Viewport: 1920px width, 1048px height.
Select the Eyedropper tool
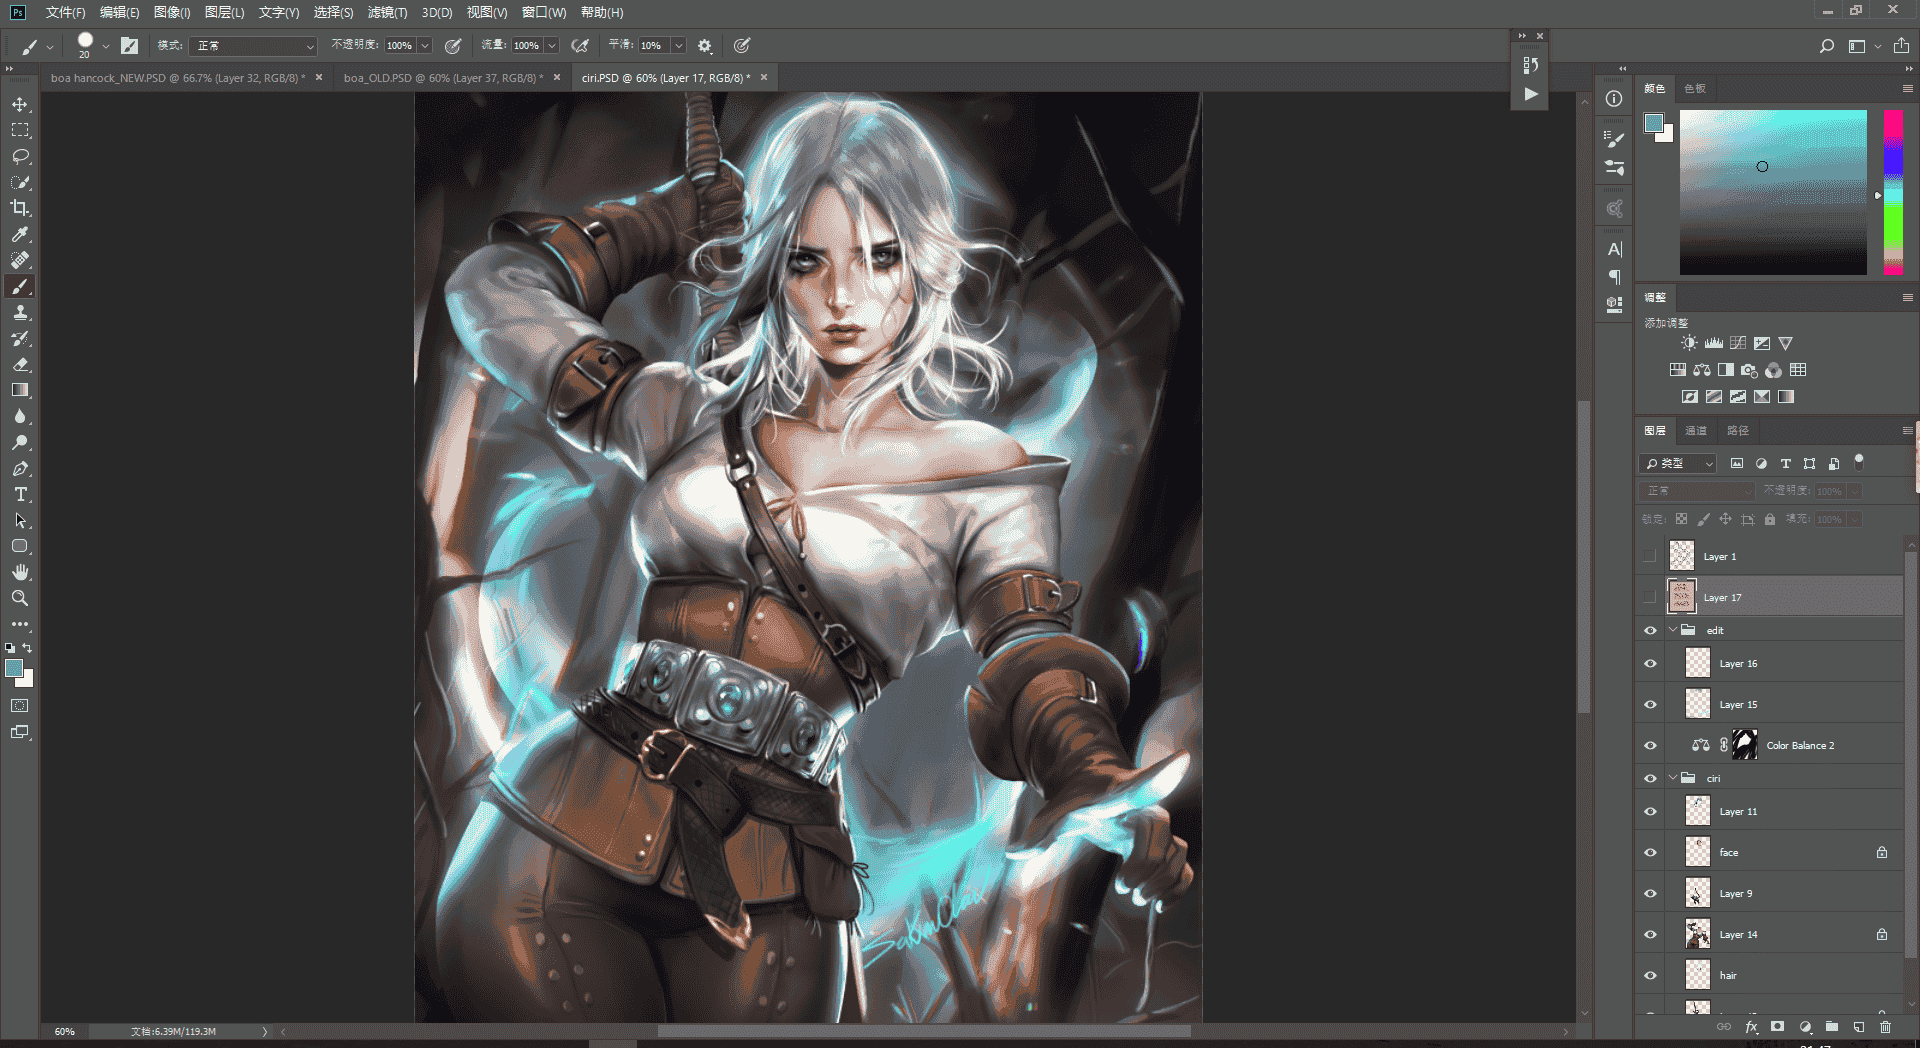click(20, 234)
